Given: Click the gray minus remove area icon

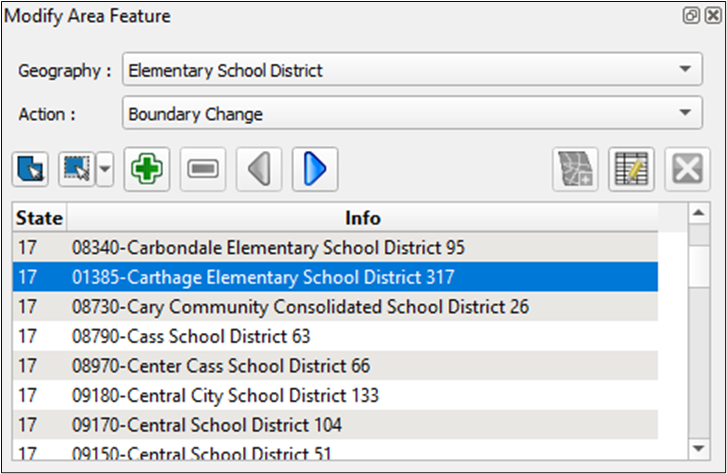Looking at the screenshot, I should point(203,169).
